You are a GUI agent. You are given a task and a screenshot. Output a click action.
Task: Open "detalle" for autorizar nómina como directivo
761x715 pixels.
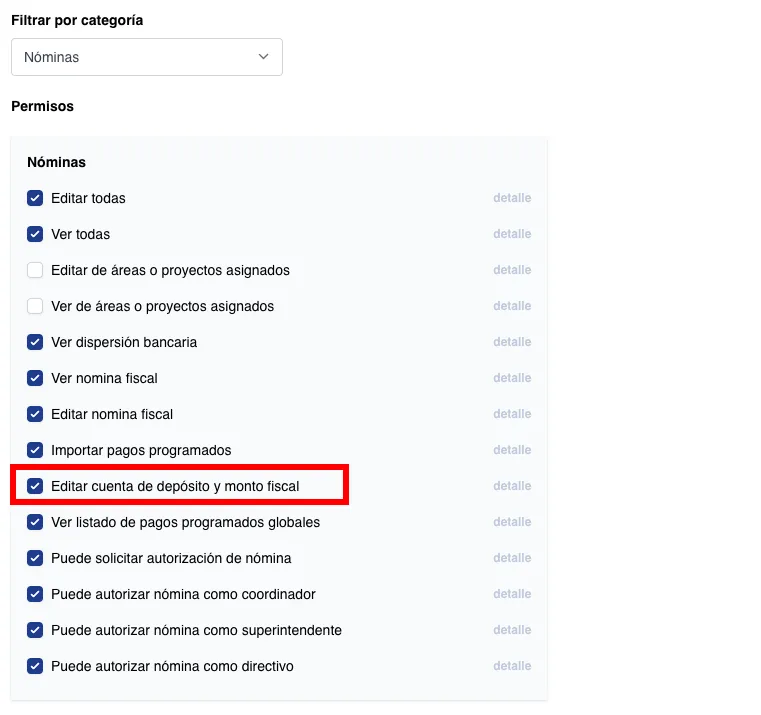coord(512,666)
